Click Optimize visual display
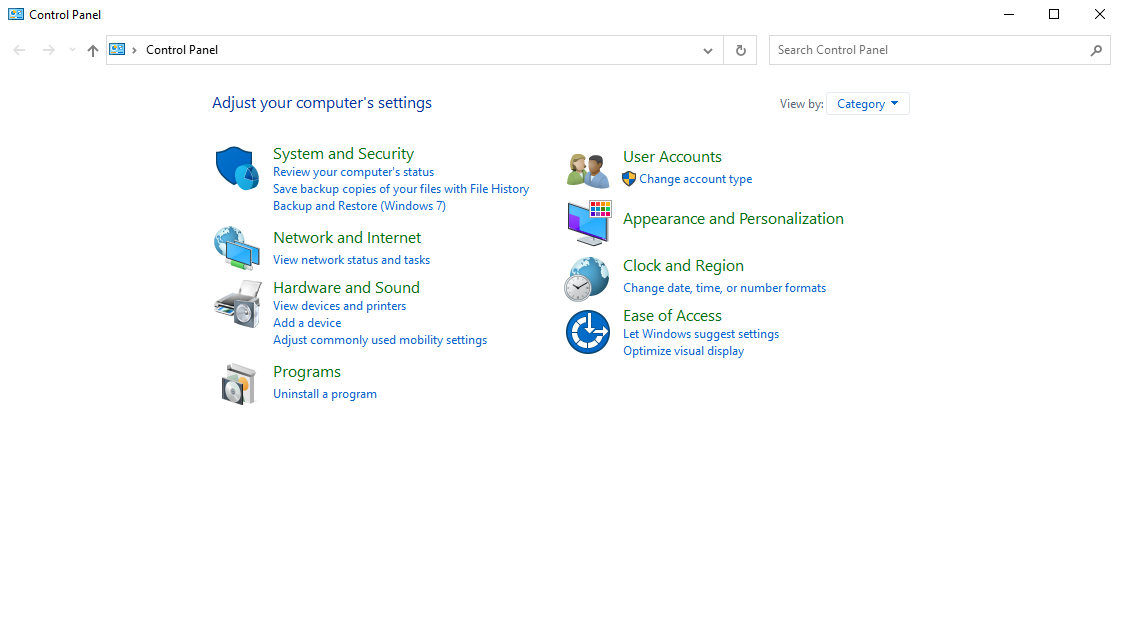Screen dimensions: 1123x631 pyautogui.click(x=683, y=351)
